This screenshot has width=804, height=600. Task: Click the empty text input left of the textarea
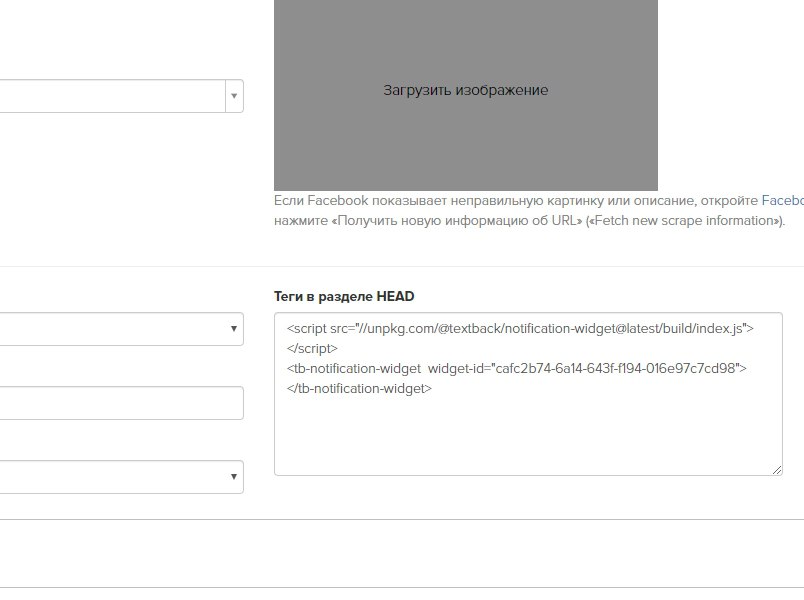point(122,403)
